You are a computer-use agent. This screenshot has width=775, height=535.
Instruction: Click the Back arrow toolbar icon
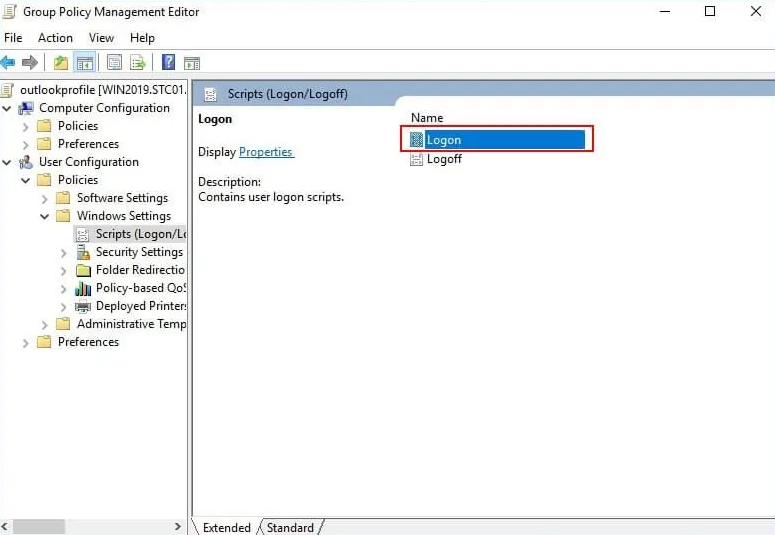point(9,63)
